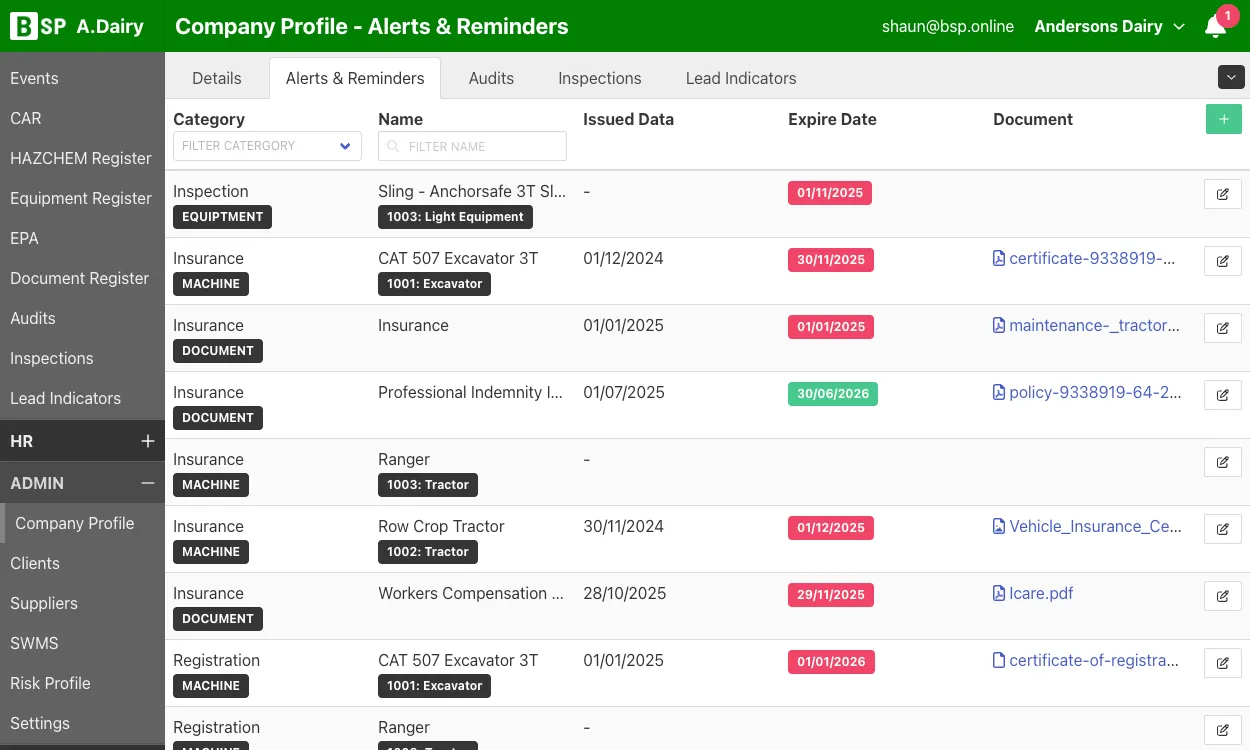Edit the Workers Compensation row
Screen dimensions: 1250x750
point(1223,596)
